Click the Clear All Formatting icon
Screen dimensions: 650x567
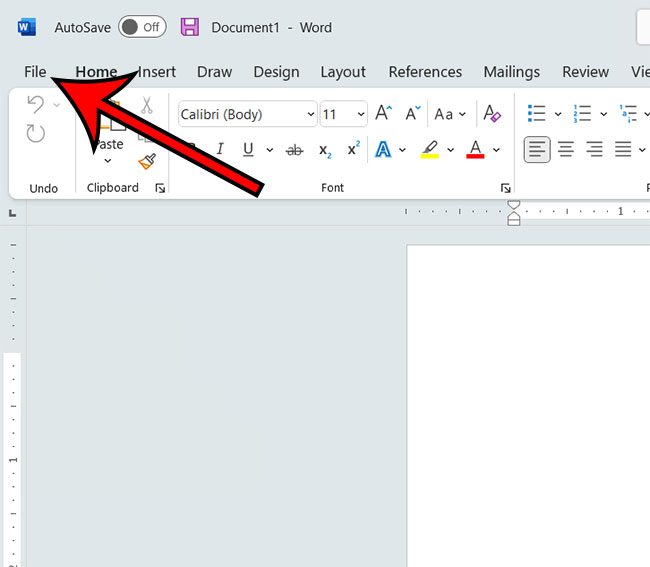click(x=491, y=114)
